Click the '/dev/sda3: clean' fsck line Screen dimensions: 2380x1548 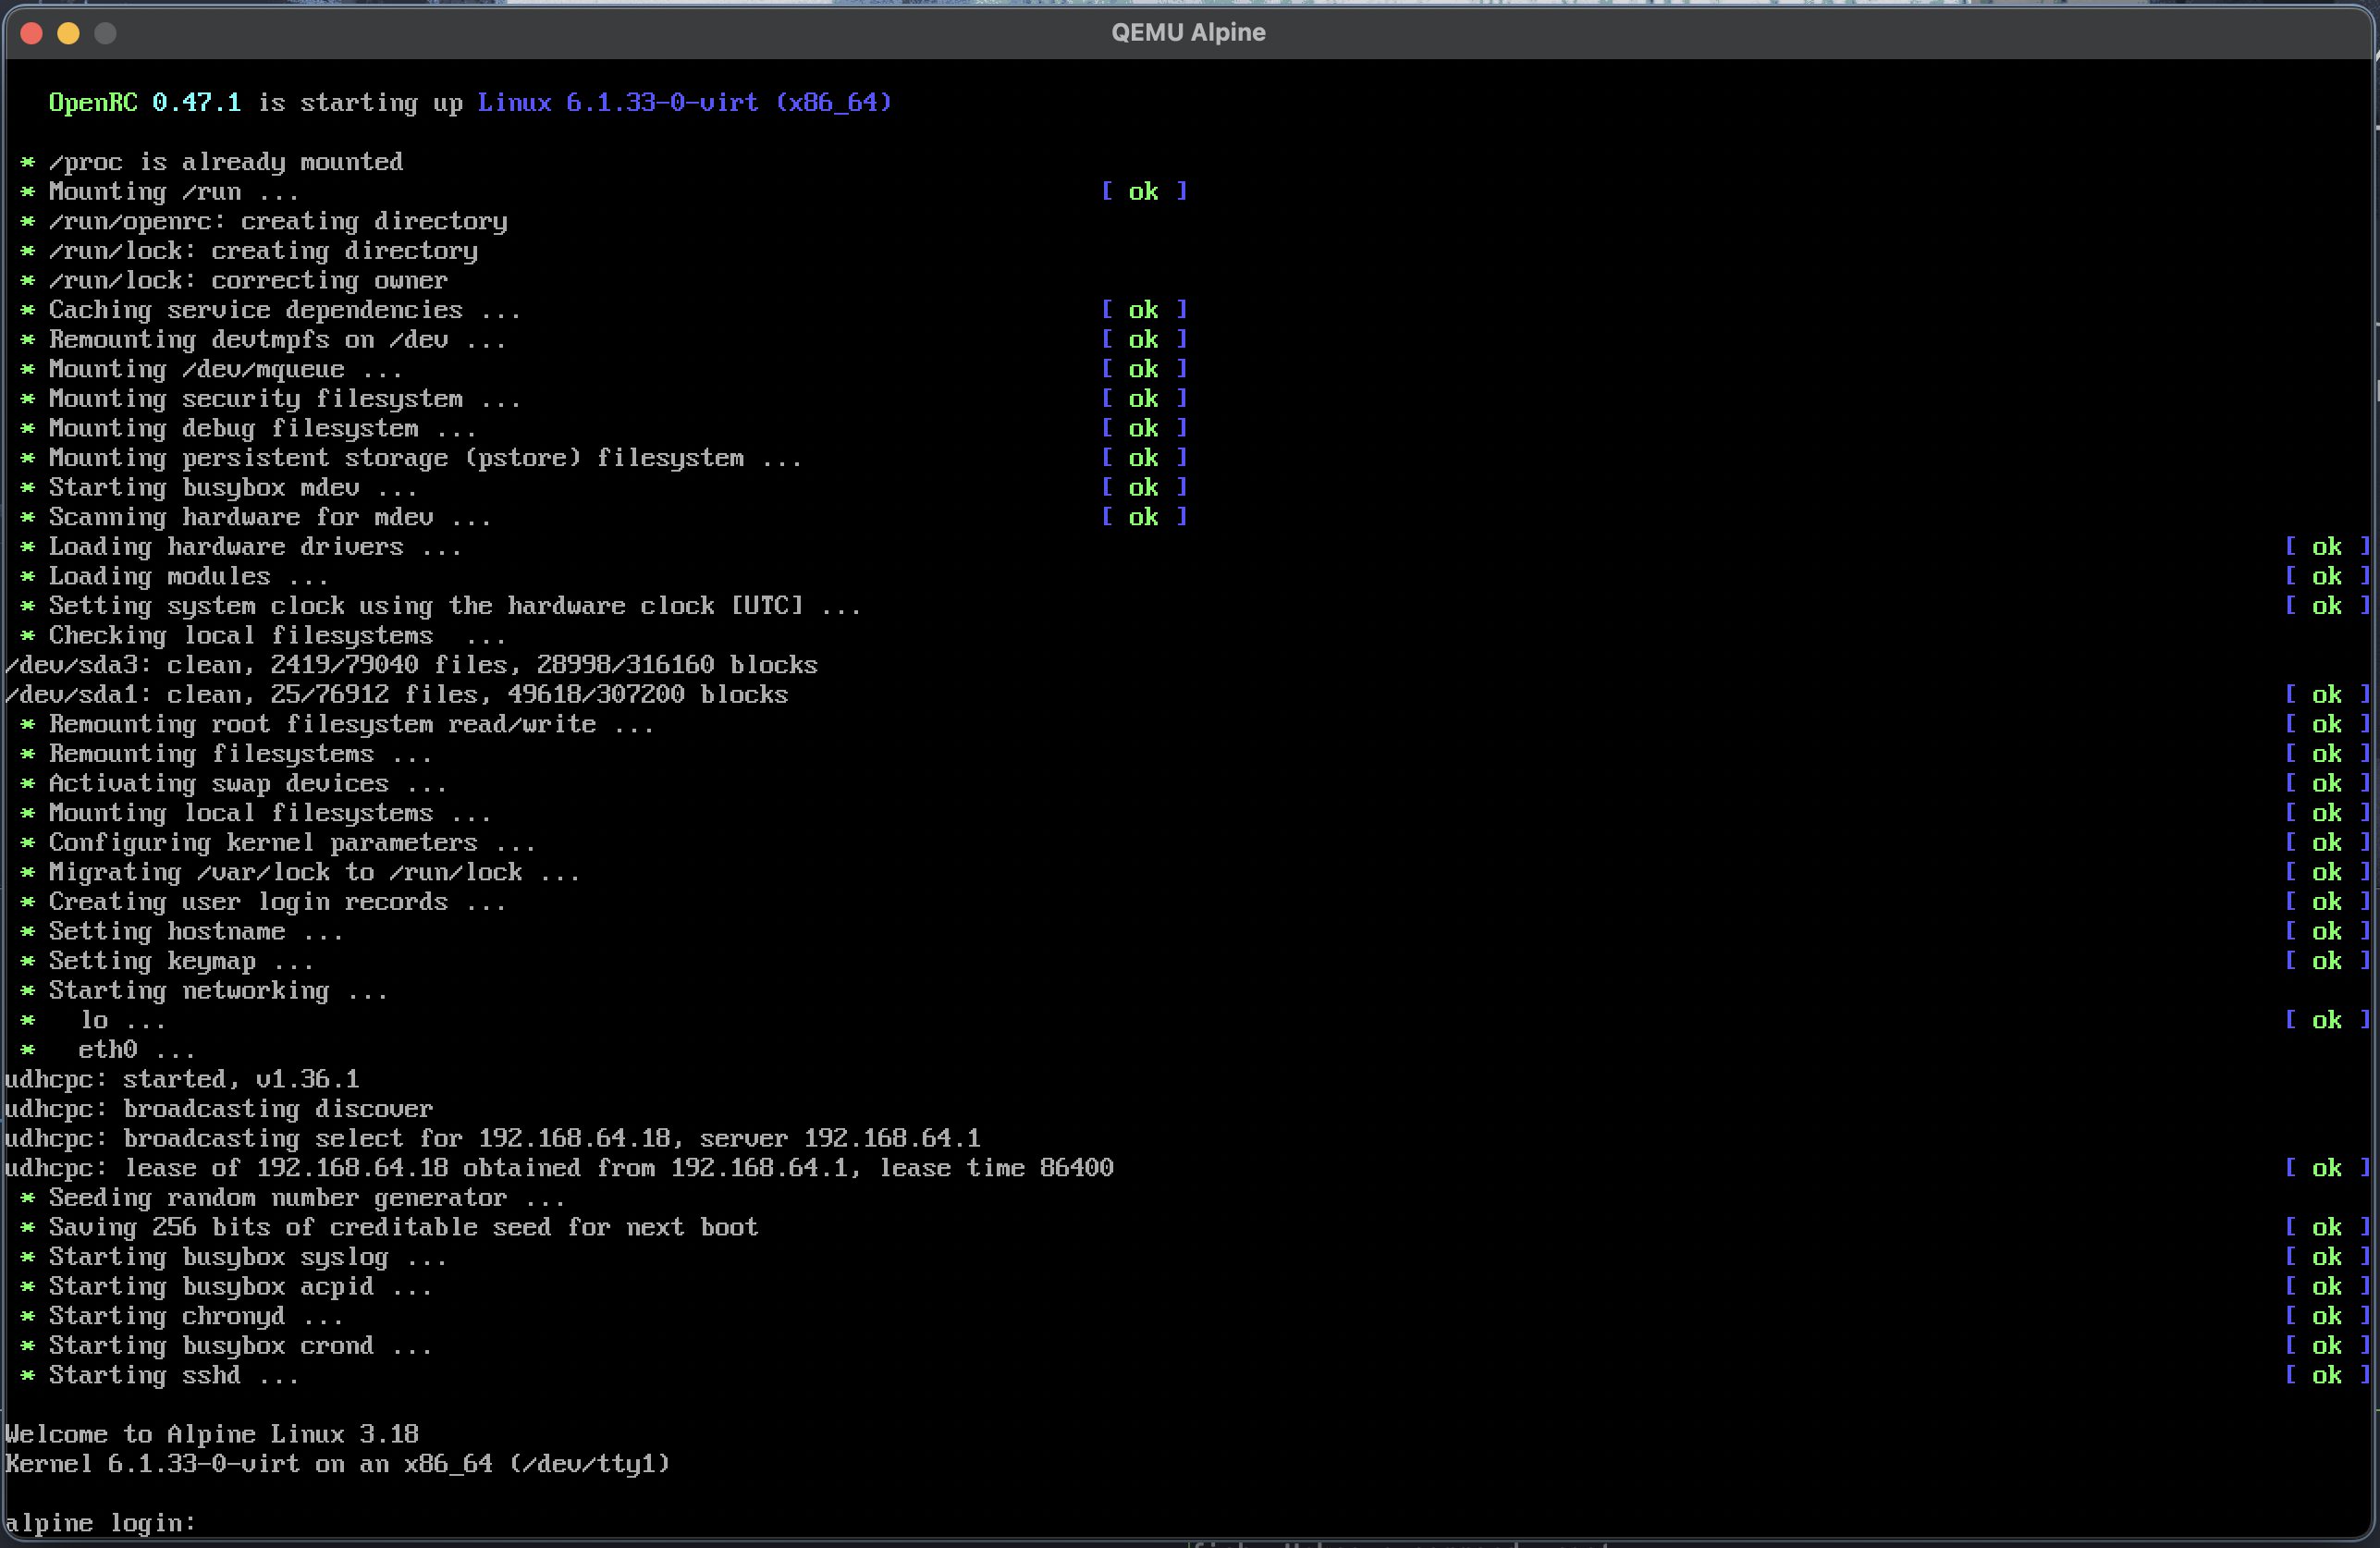(411, 665)
